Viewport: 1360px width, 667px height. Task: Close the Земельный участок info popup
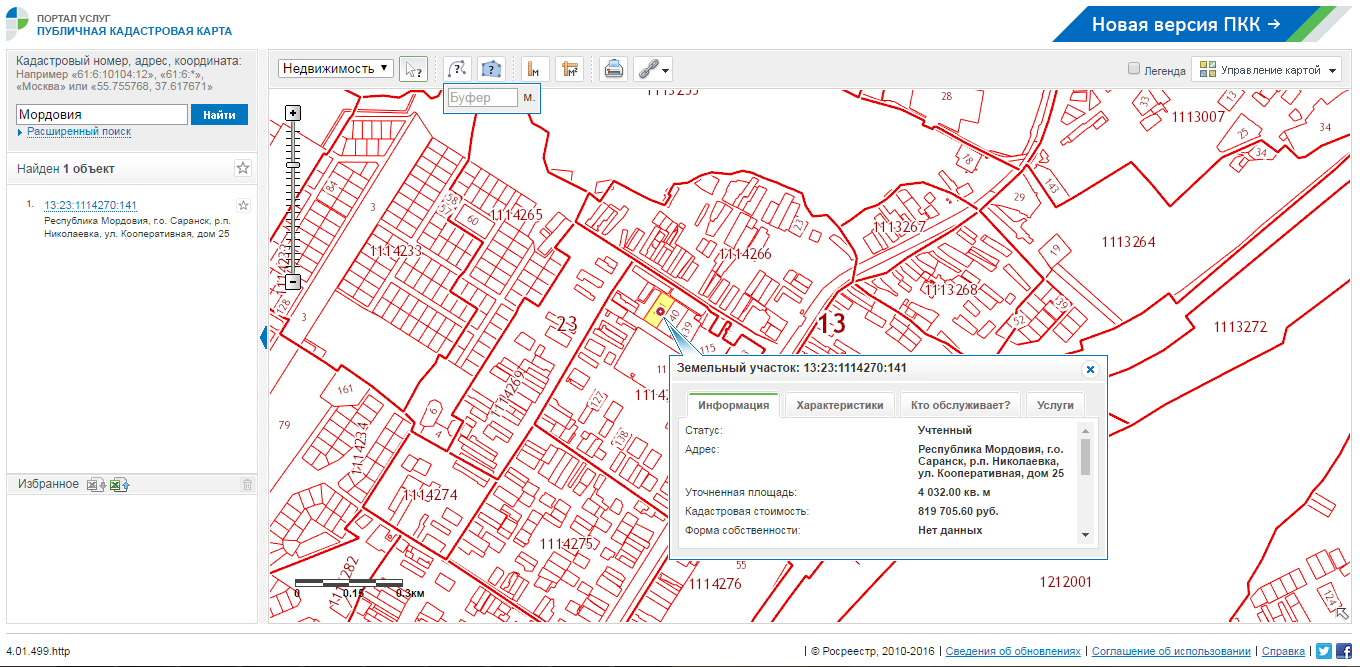[x=1090, y=369]
